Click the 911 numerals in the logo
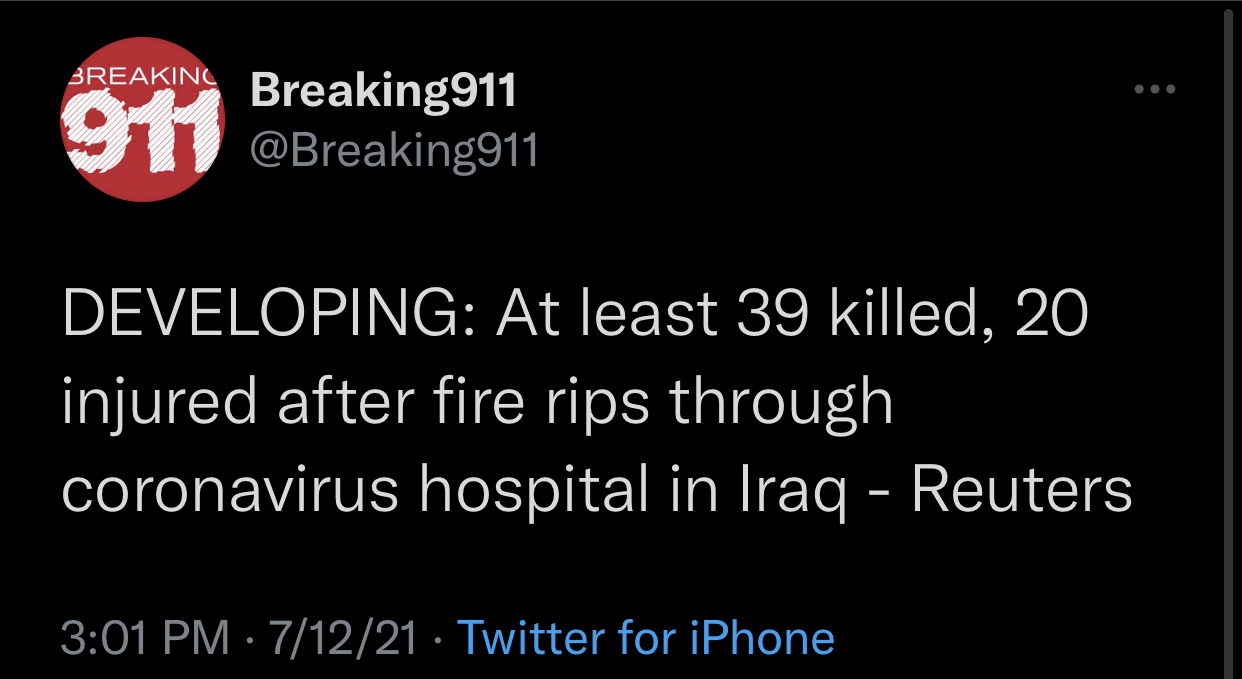The image size is (1242, 679). [143, 126]
